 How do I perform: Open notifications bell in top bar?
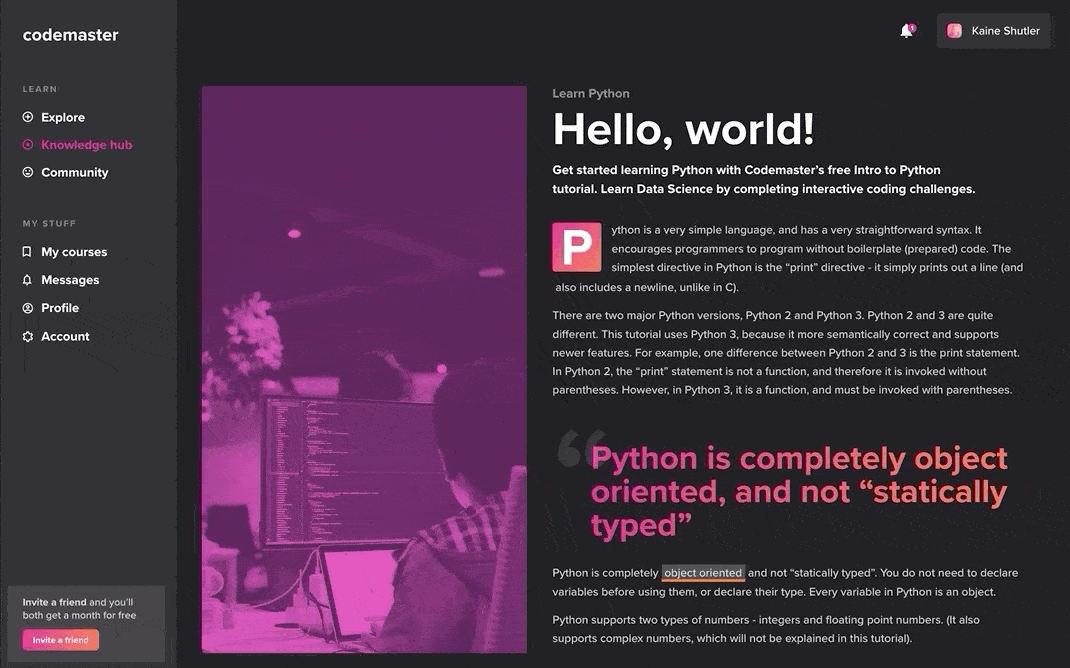tap(906, 31)
